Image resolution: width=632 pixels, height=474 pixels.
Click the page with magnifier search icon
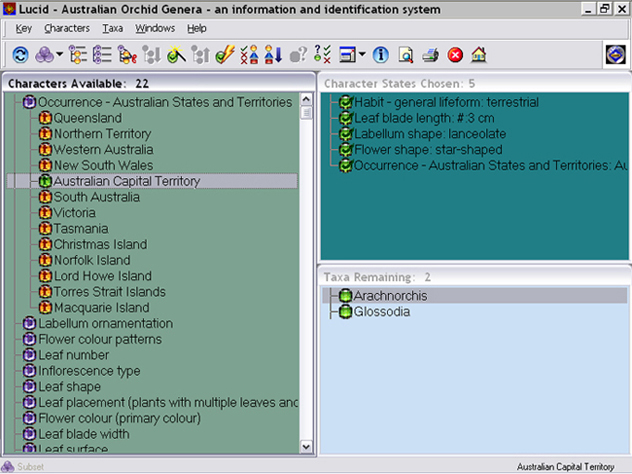405,55
